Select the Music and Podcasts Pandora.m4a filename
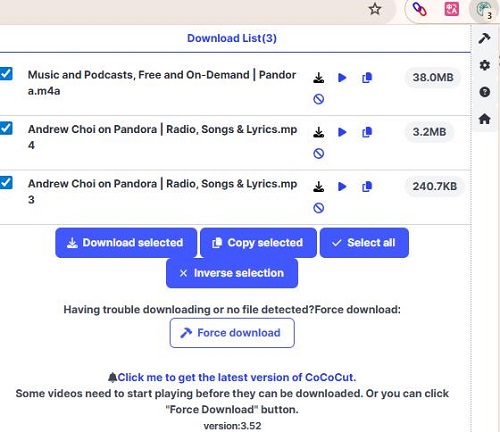The image size is (500, 432). pyautogui.click(x=162, y=83)
